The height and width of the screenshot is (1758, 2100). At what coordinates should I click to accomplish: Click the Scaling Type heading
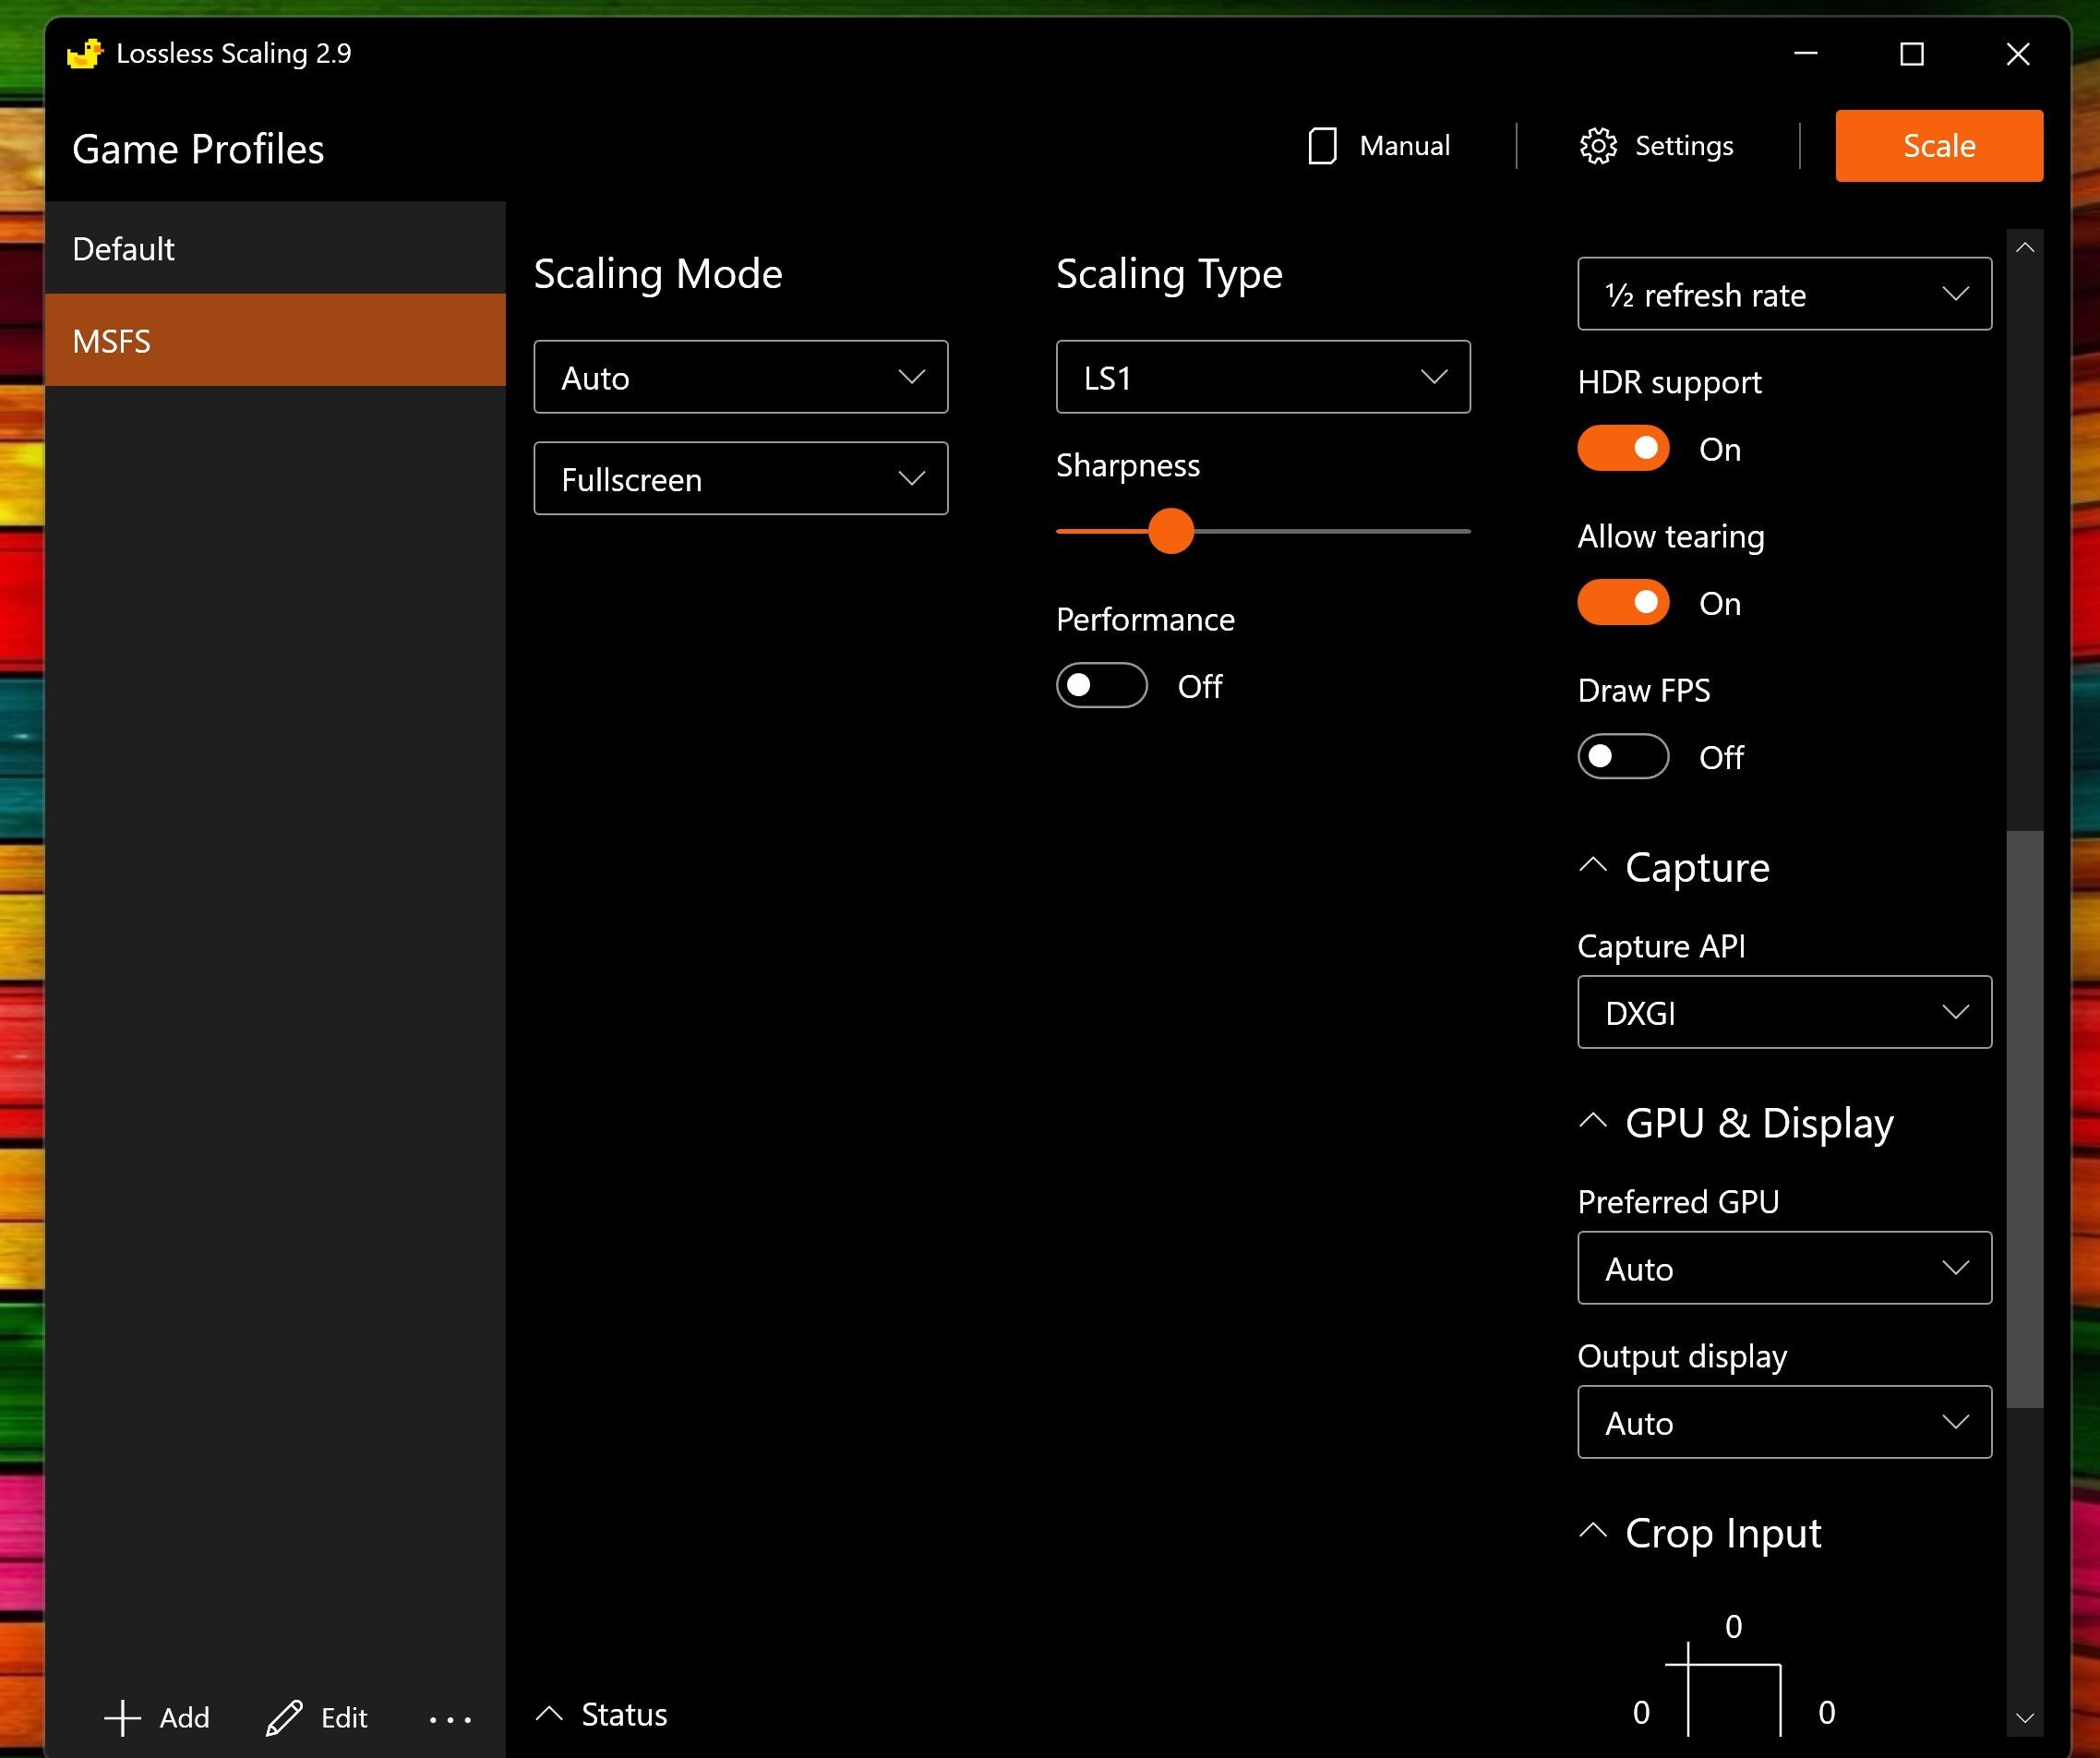point(1169,274)
